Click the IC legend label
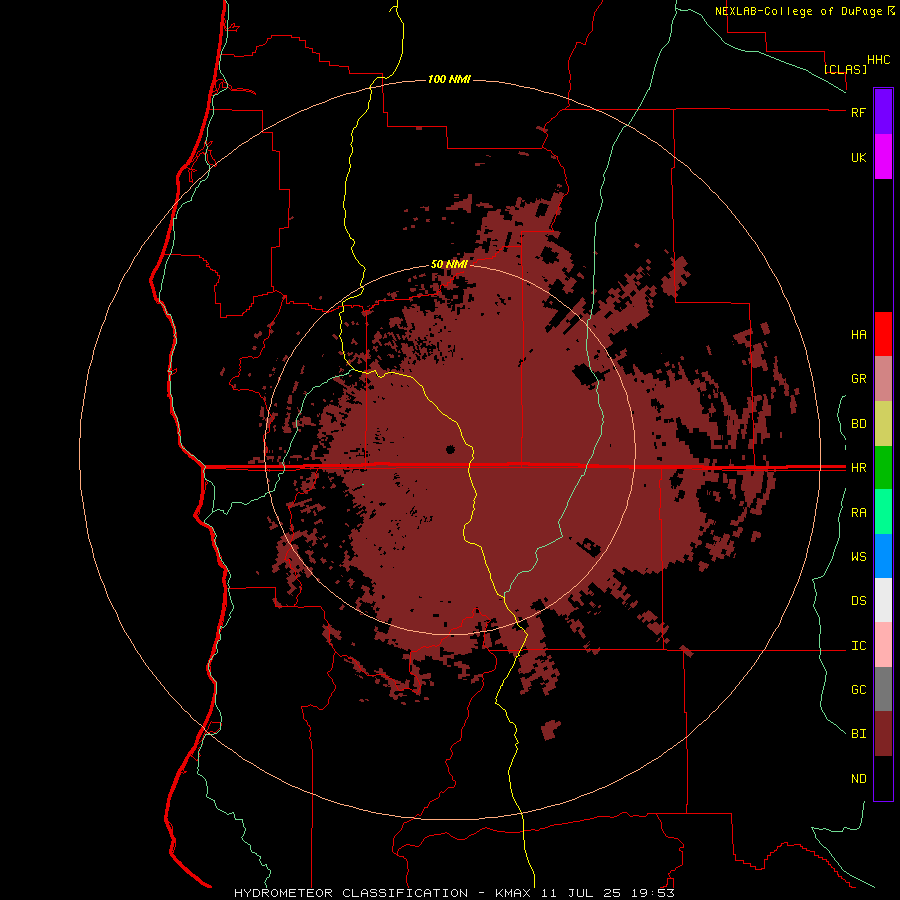This screenshot has width=900, height=900. pos(858,646)
